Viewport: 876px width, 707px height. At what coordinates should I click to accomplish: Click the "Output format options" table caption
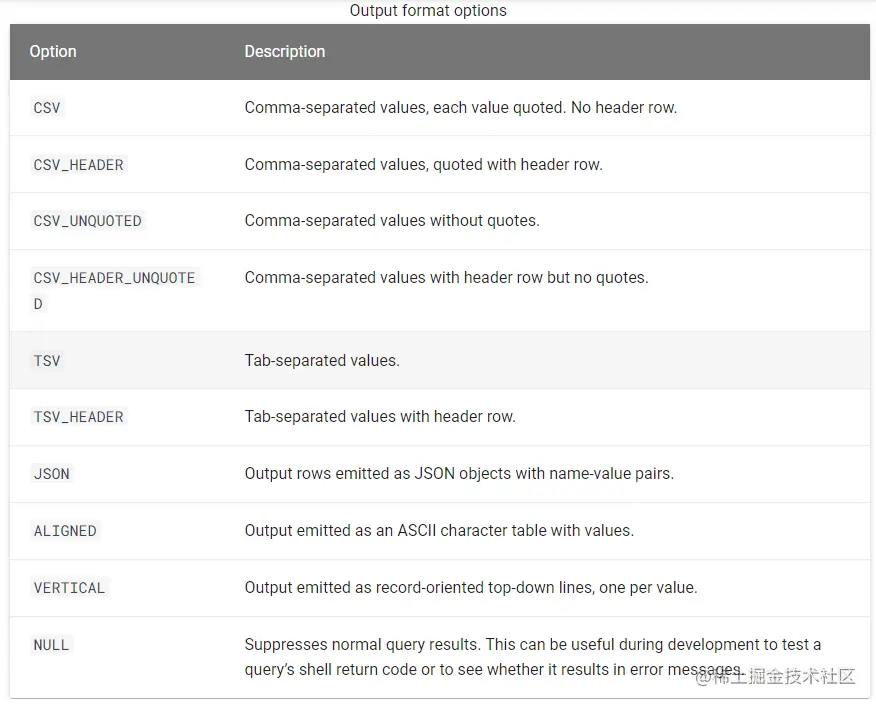point(428,11)
